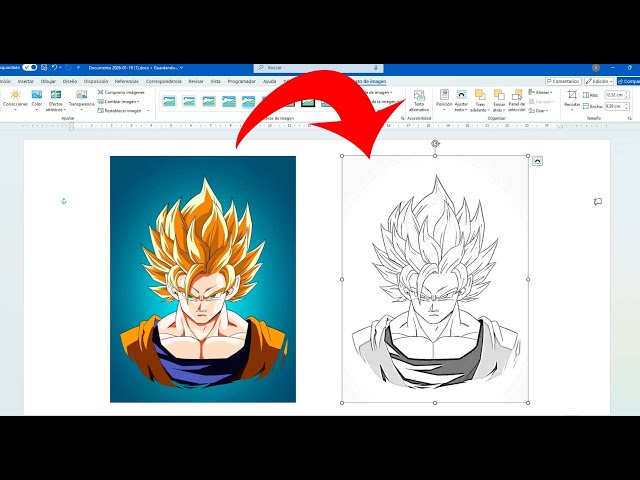Screen dimensions: 640x480
Task: Click Comprimir imágenes
Action: pos(121,93)
